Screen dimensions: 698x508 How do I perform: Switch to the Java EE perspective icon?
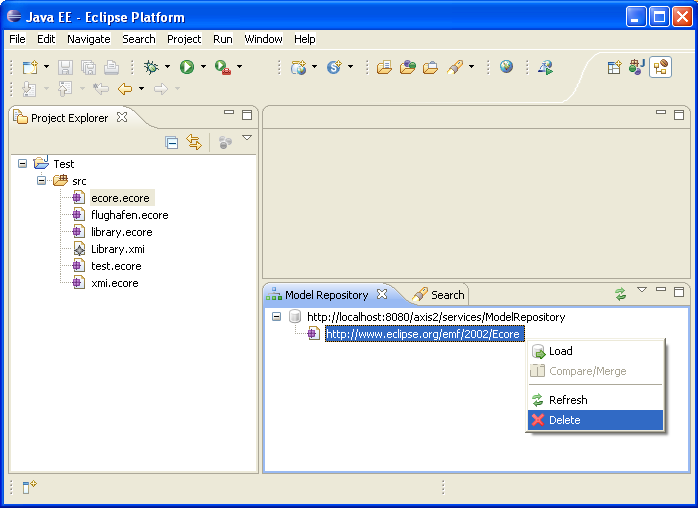tap(637, 67)
